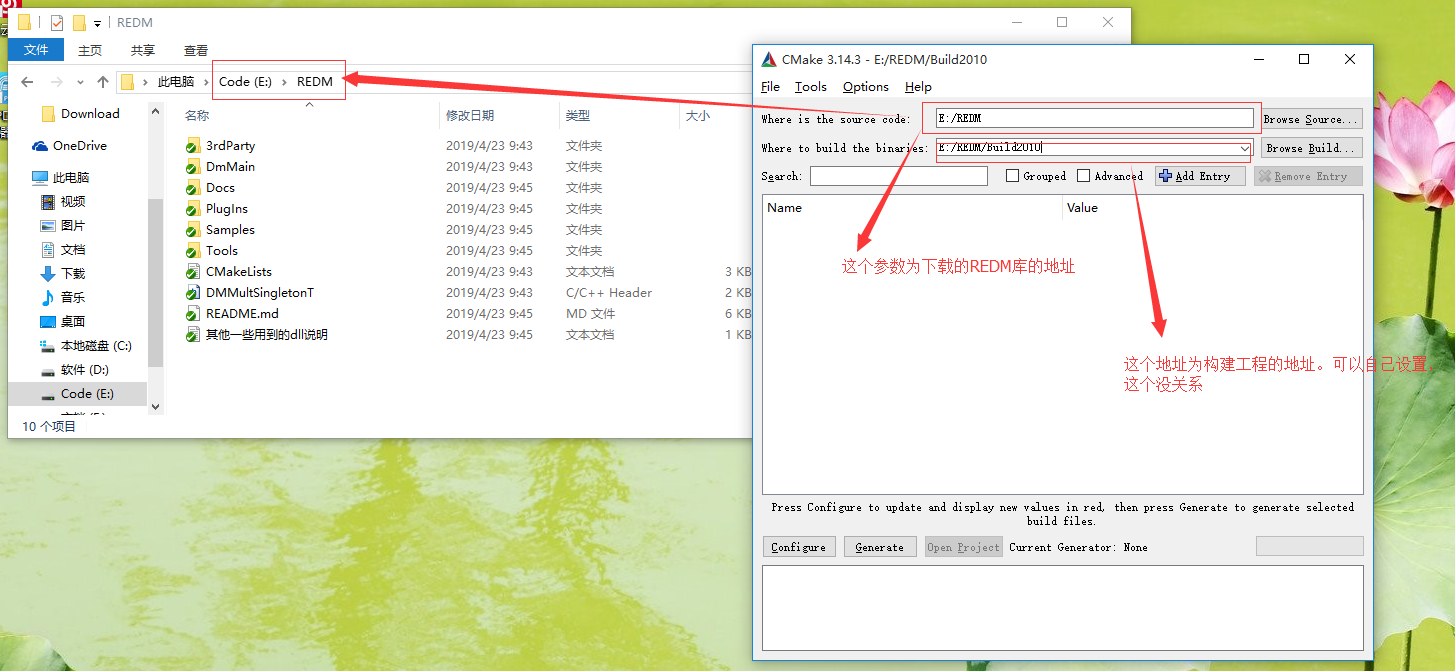Click the CMake logo in the title bar

(x=768, y=59)
